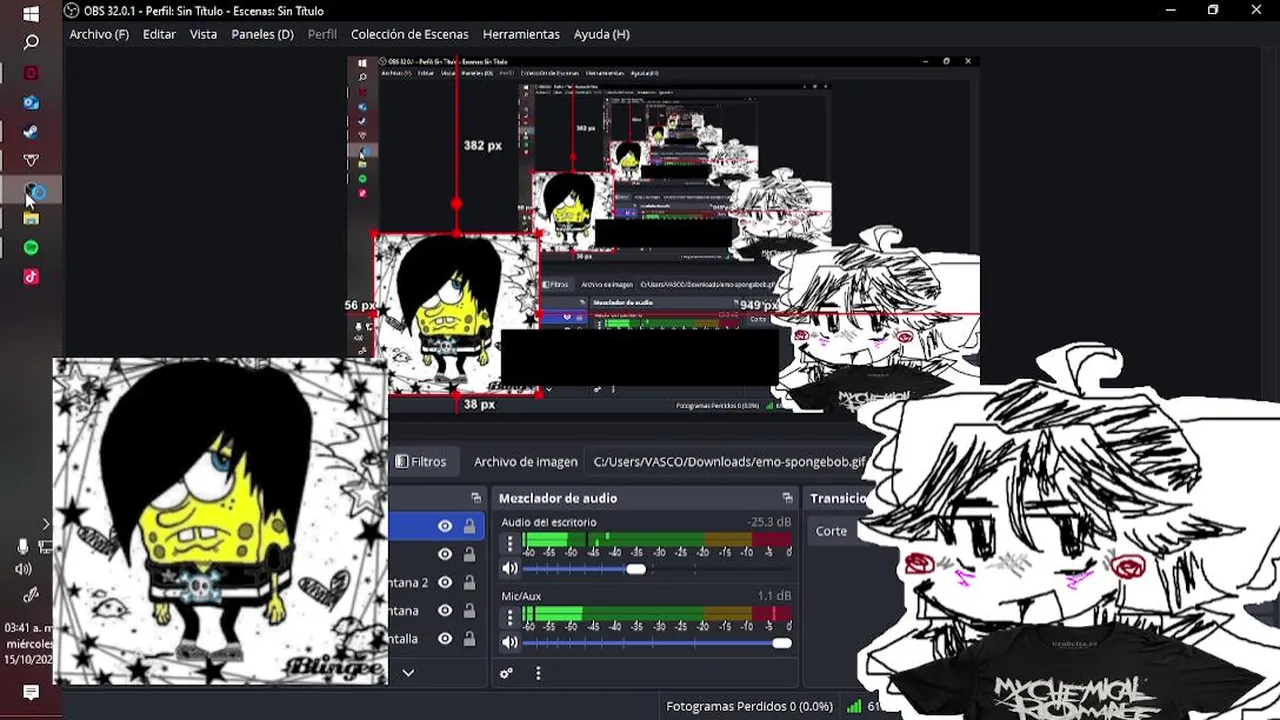Open options dots for Audio del escritorio

coord(510,543)
